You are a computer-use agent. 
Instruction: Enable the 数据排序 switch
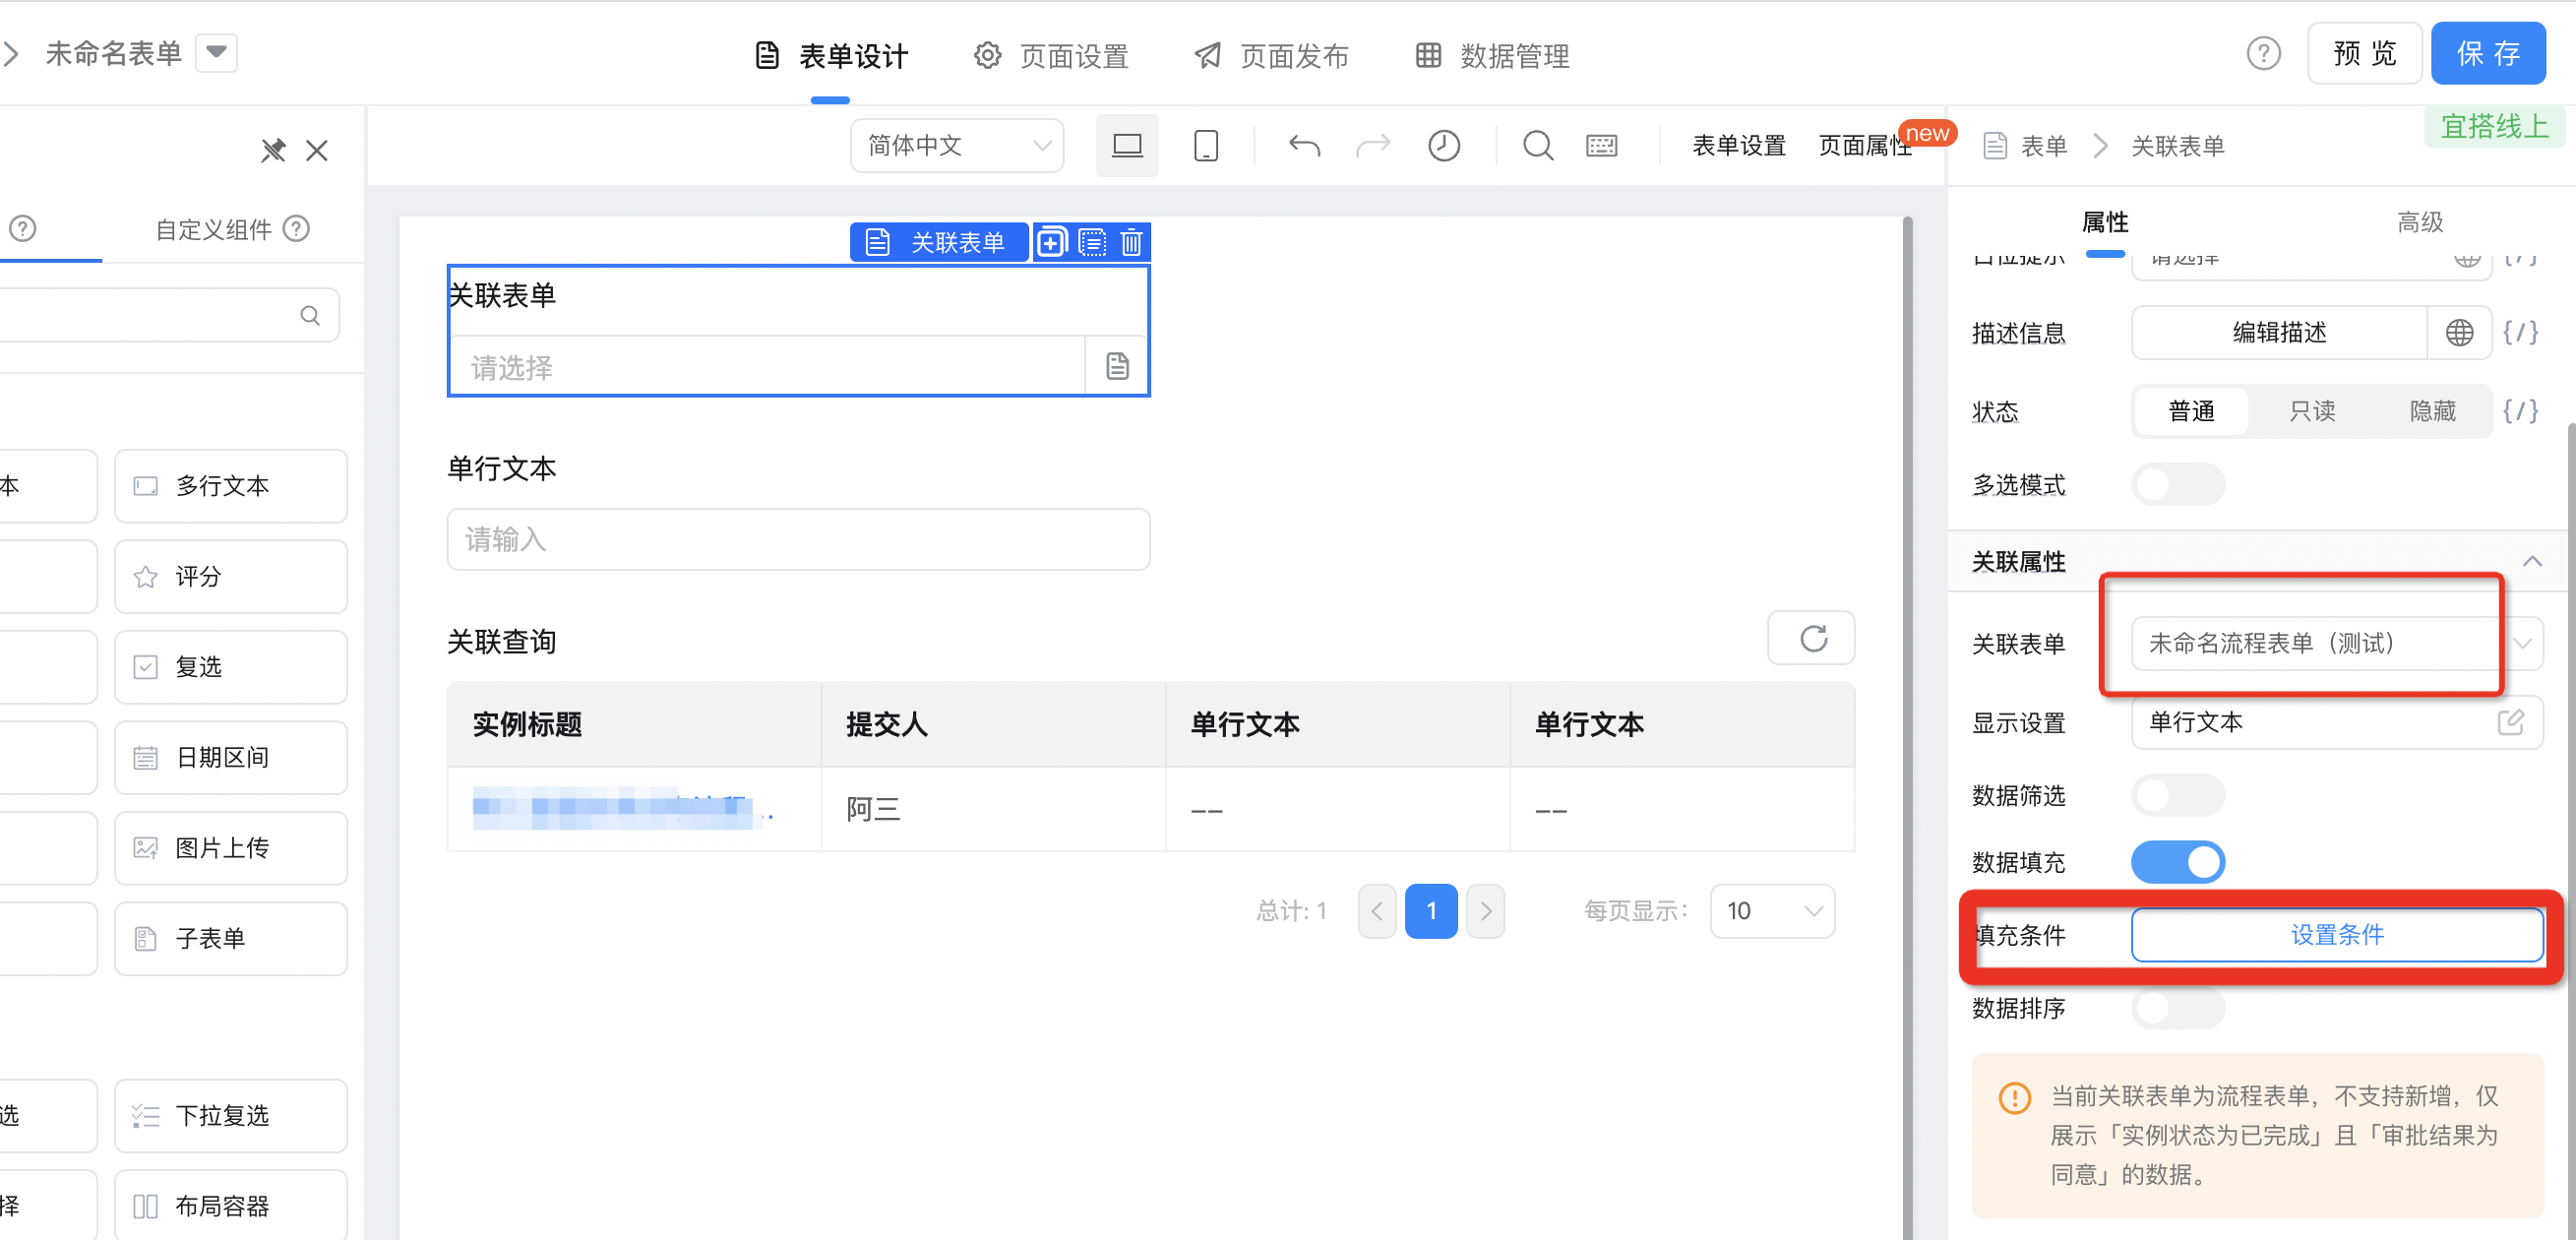pos(2178,1008)
